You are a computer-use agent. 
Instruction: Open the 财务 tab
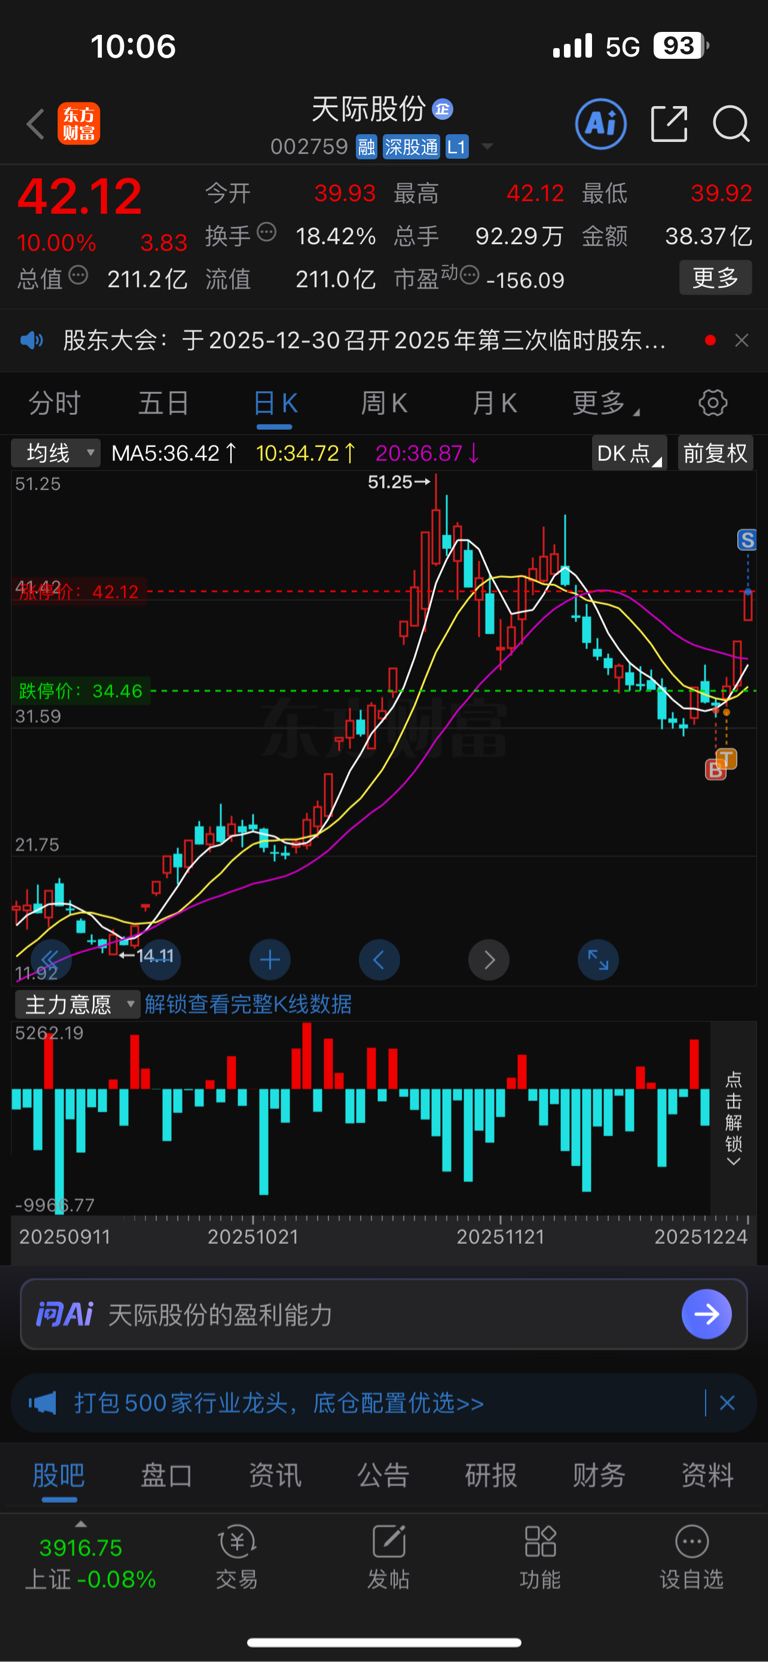(x=599, y=1475)
